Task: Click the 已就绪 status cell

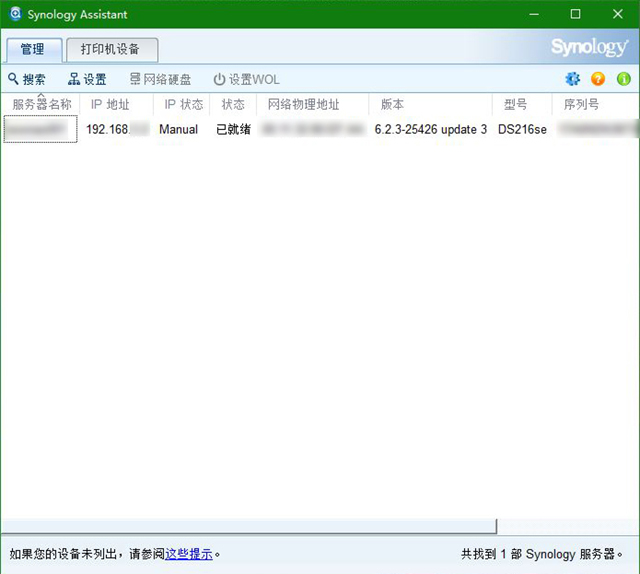Action: tap(233, 129)
